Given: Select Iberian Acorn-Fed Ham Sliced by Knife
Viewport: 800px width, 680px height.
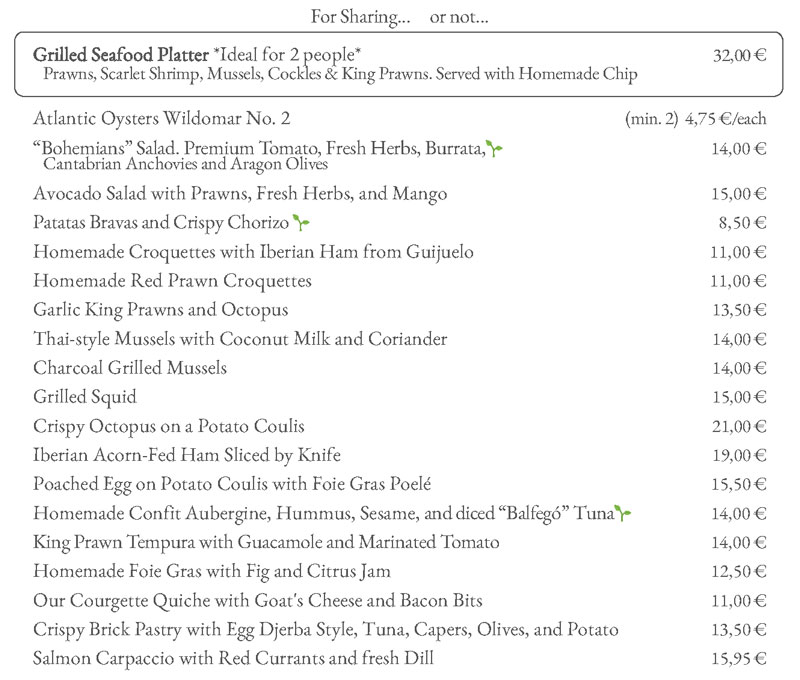Looking at the screenshot, I should coord(187,455).
